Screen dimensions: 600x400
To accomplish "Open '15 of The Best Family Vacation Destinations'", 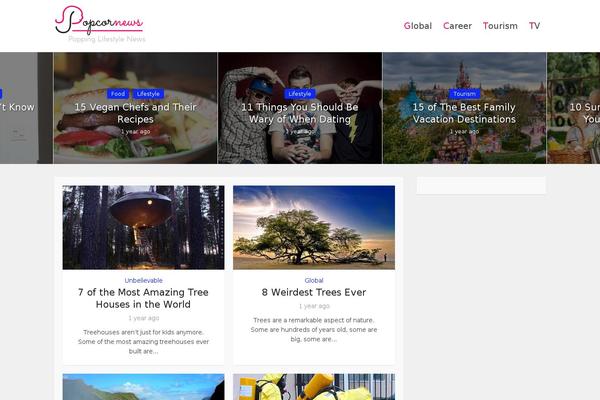I will tap(464, 113).
